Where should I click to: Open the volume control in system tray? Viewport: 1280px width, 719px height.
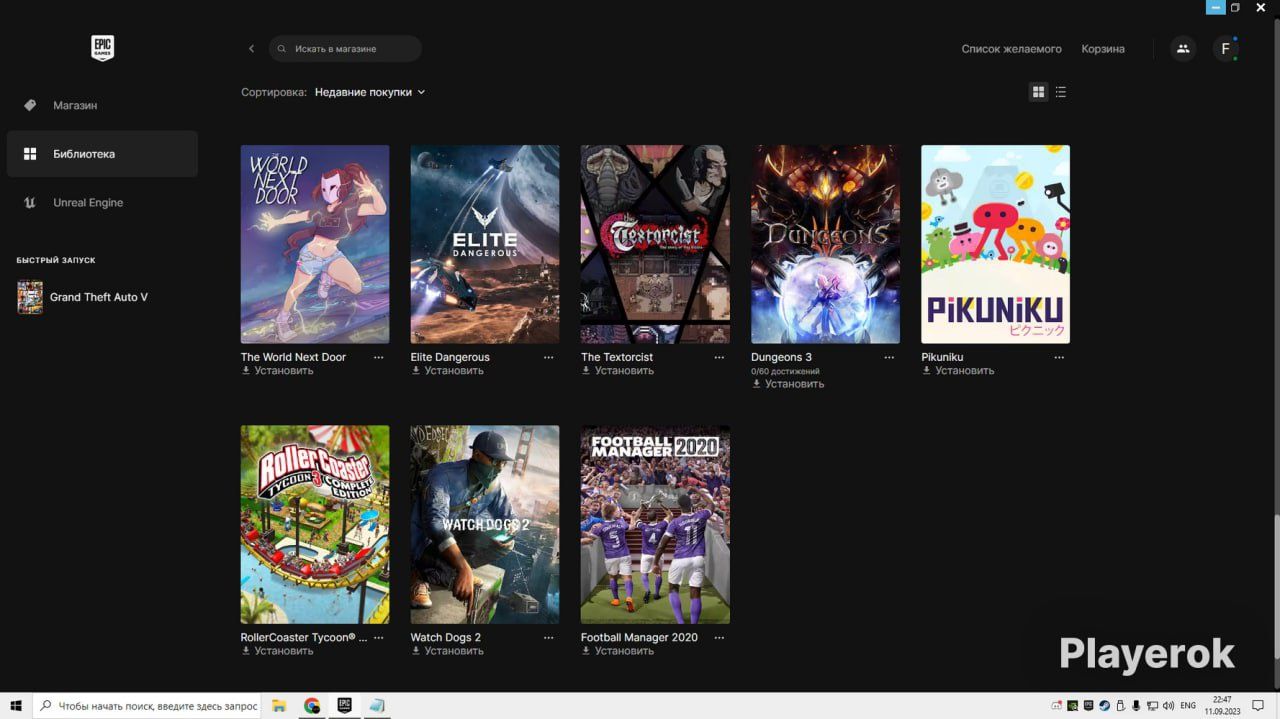pyautogui.click(x=1168, y=706)
